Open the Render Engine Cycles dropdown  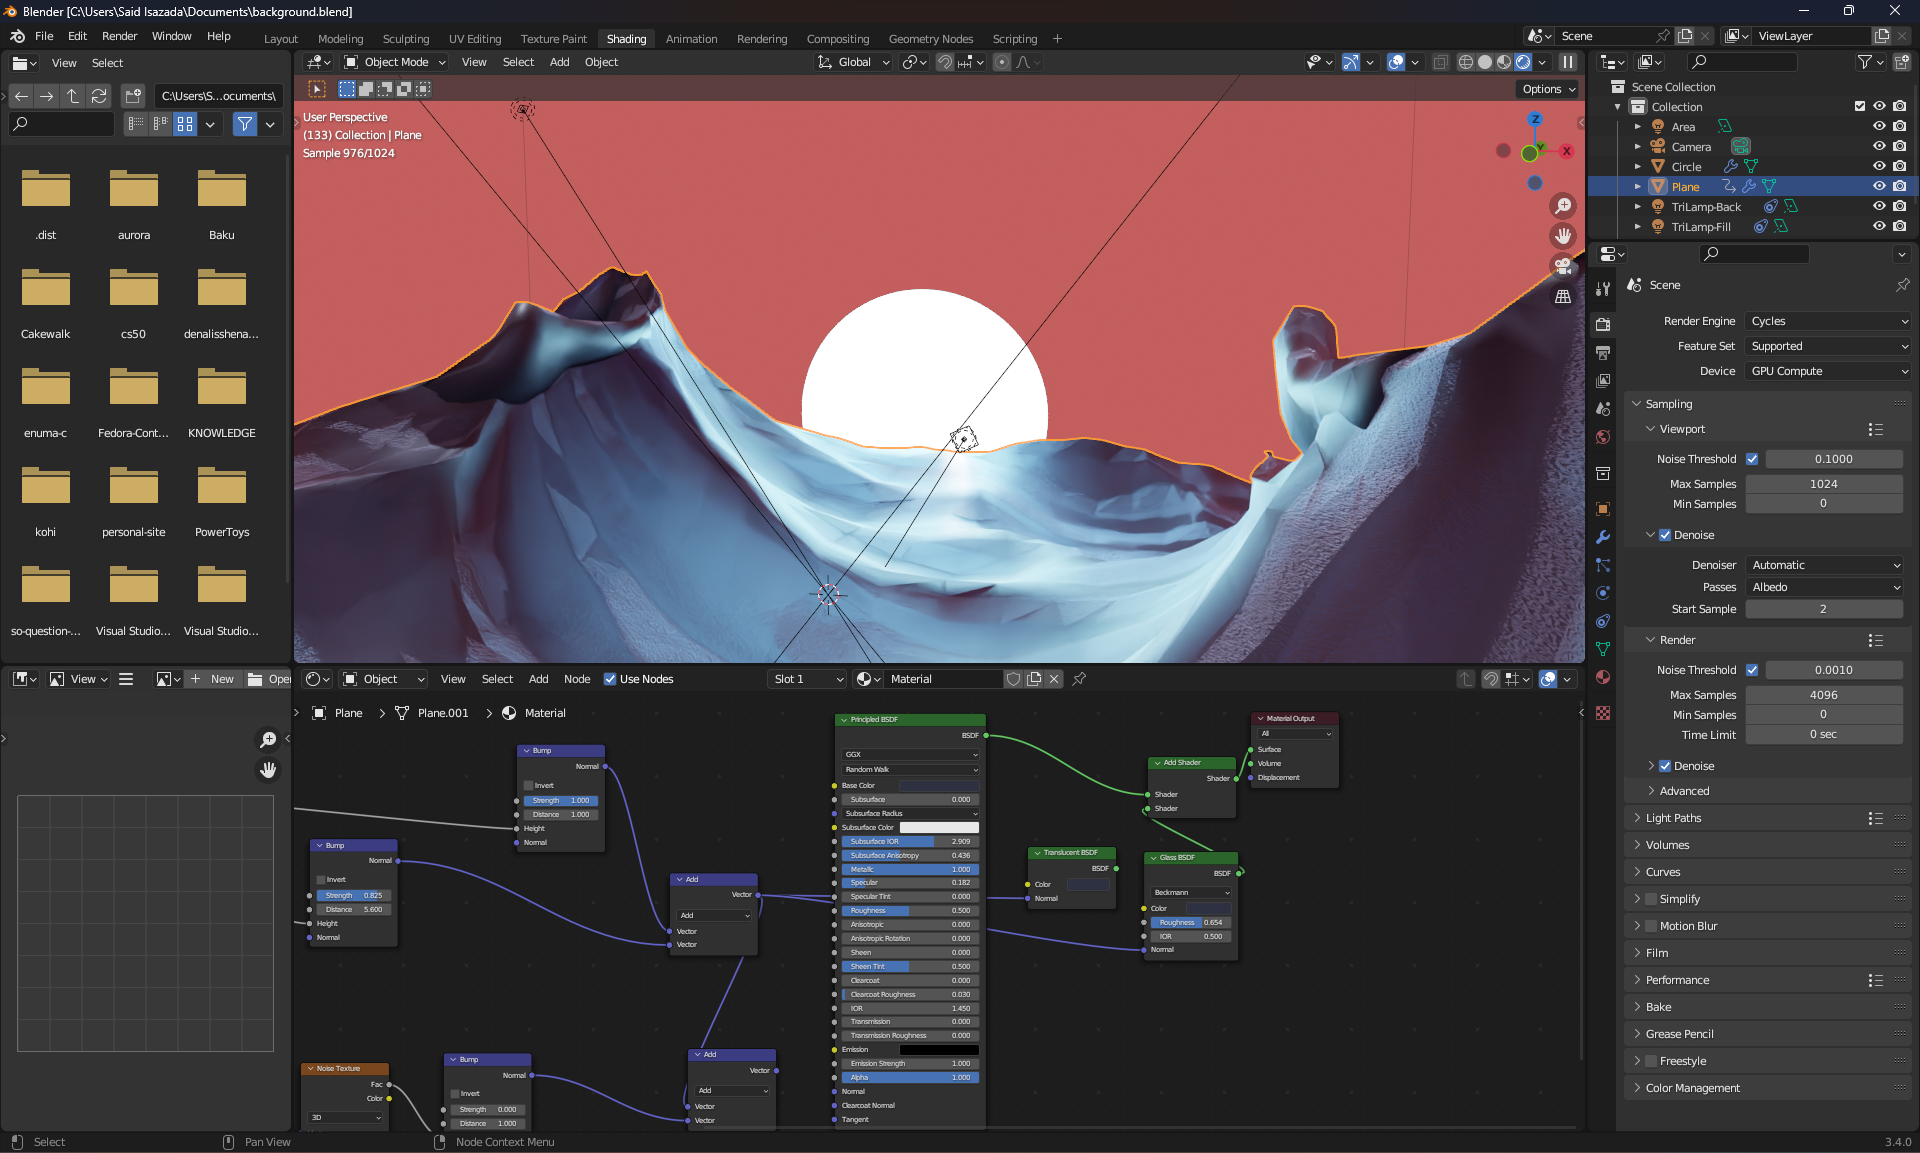pyautogui.click(x=1828, y=321)
